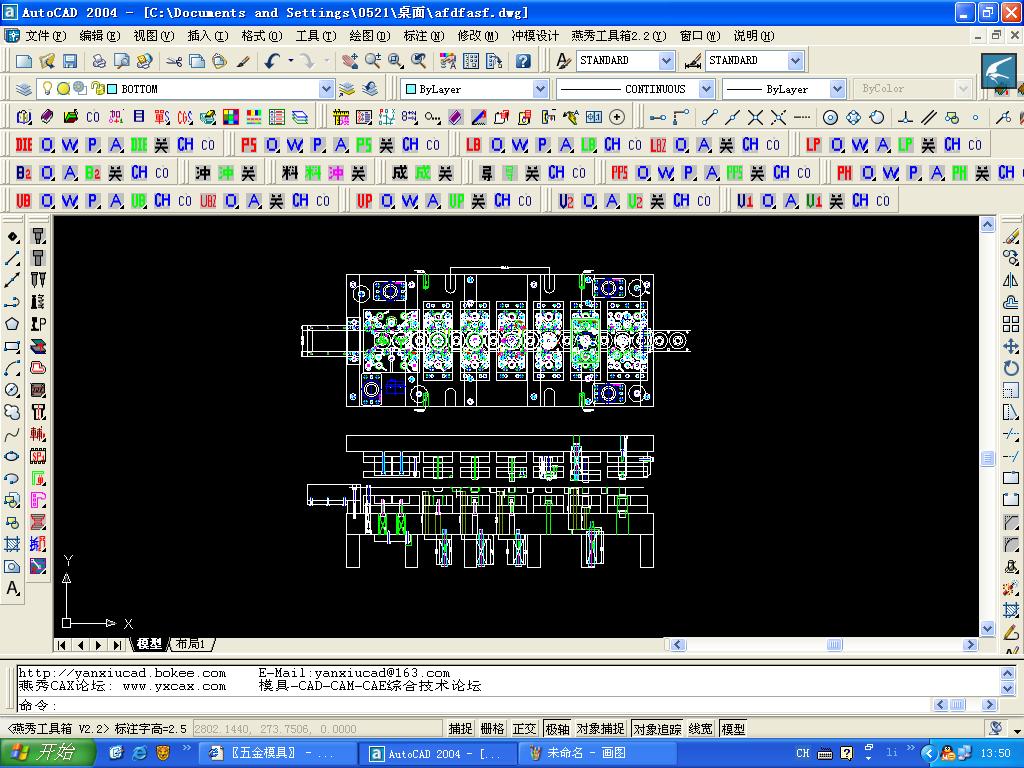Click the vertical drawing scrollbar thumb

[987, 458]
